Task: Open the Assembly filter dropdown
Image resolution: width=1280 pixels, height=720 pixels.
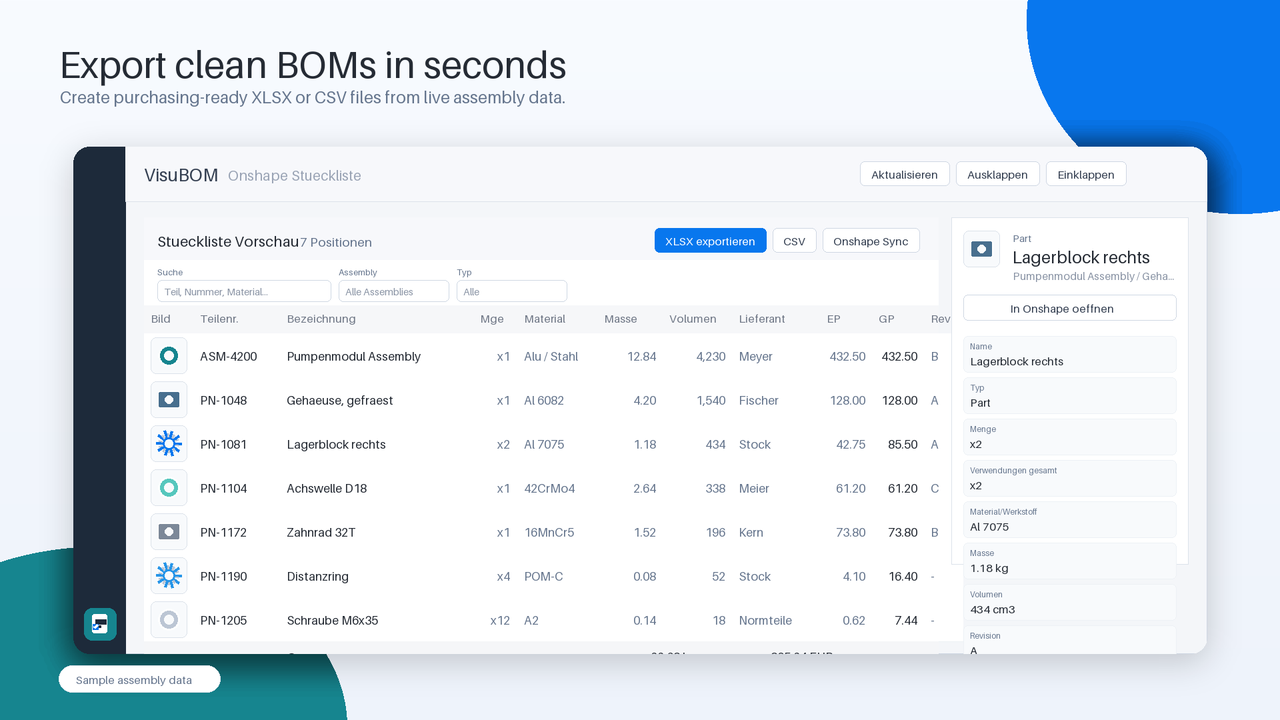Action: click(x=393, y=291)
